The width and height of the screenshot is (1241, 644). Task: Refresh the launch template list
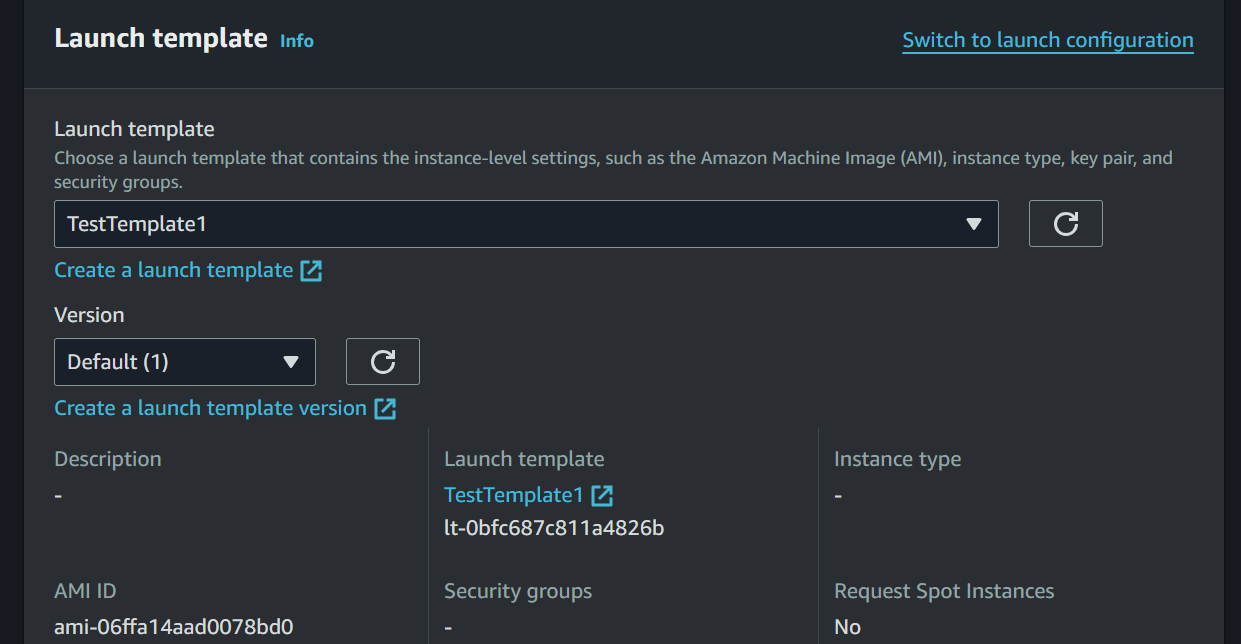1065,224
